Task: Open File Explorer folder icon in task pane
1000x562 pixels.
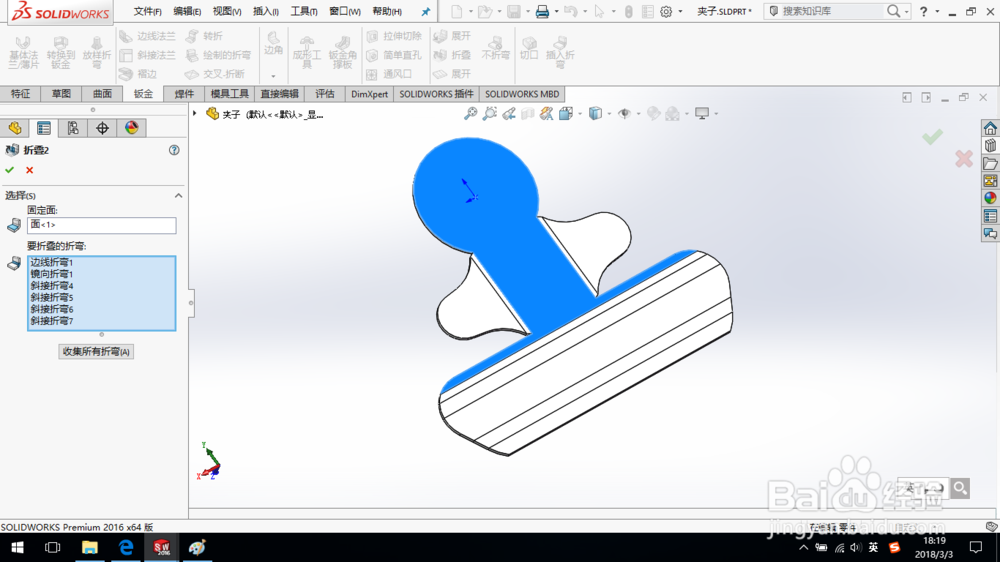Action: (x=990, y=164)
